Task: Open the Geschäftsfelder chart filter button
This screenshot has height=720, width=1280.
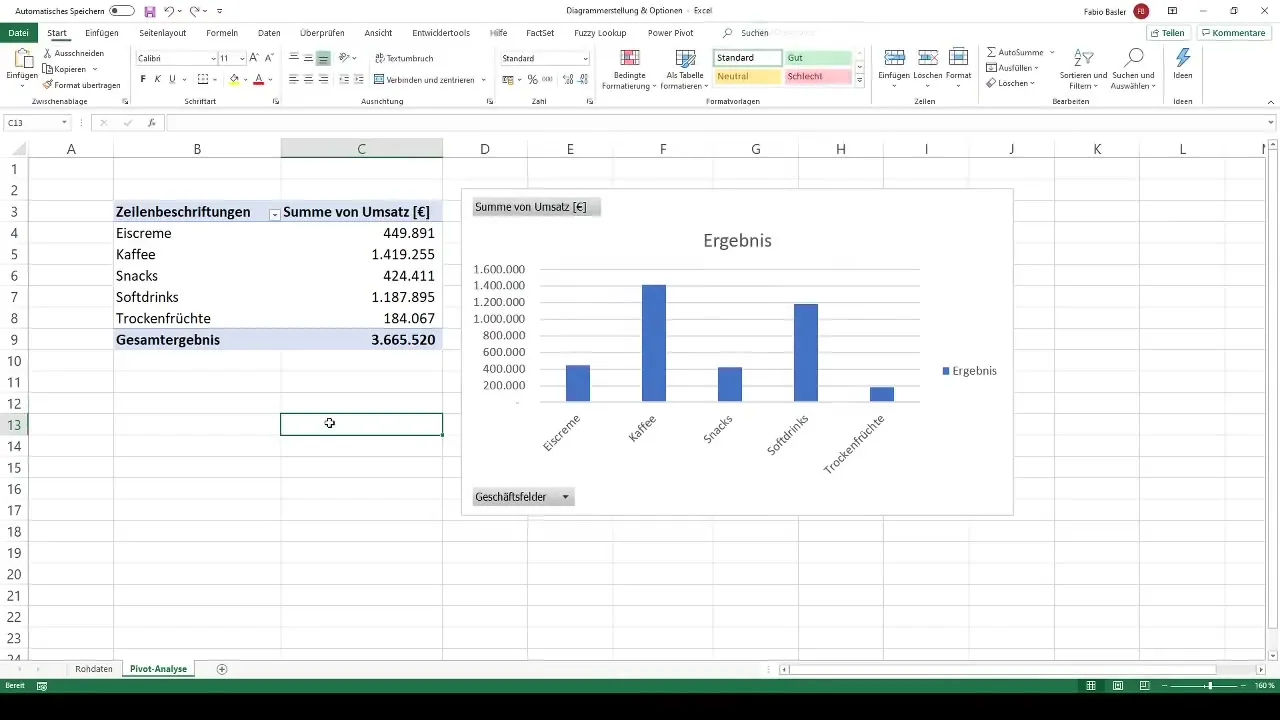Action: coord(523,497)
